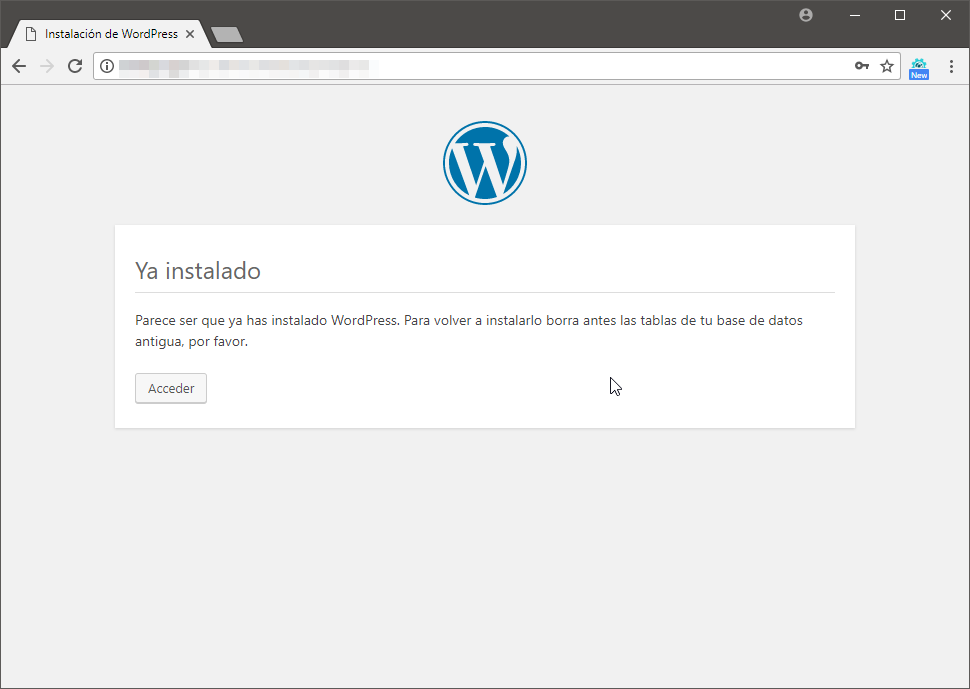The image size is (970, 689).
Task: Open the Chrome three-dot menu
Action: click(x=951, y=66)
